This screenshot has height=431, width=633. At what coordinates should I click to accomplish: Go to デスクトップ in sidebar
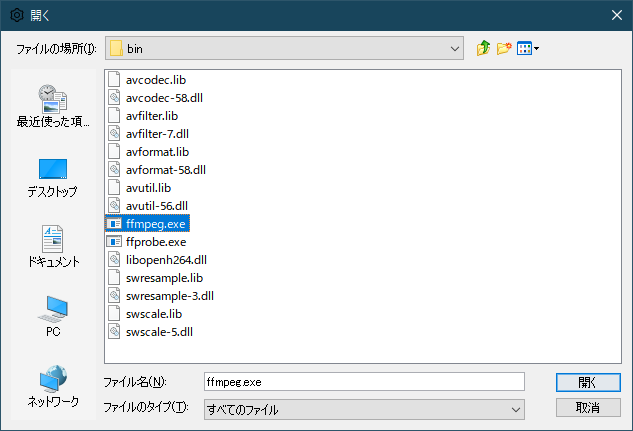tap(53, 178)
